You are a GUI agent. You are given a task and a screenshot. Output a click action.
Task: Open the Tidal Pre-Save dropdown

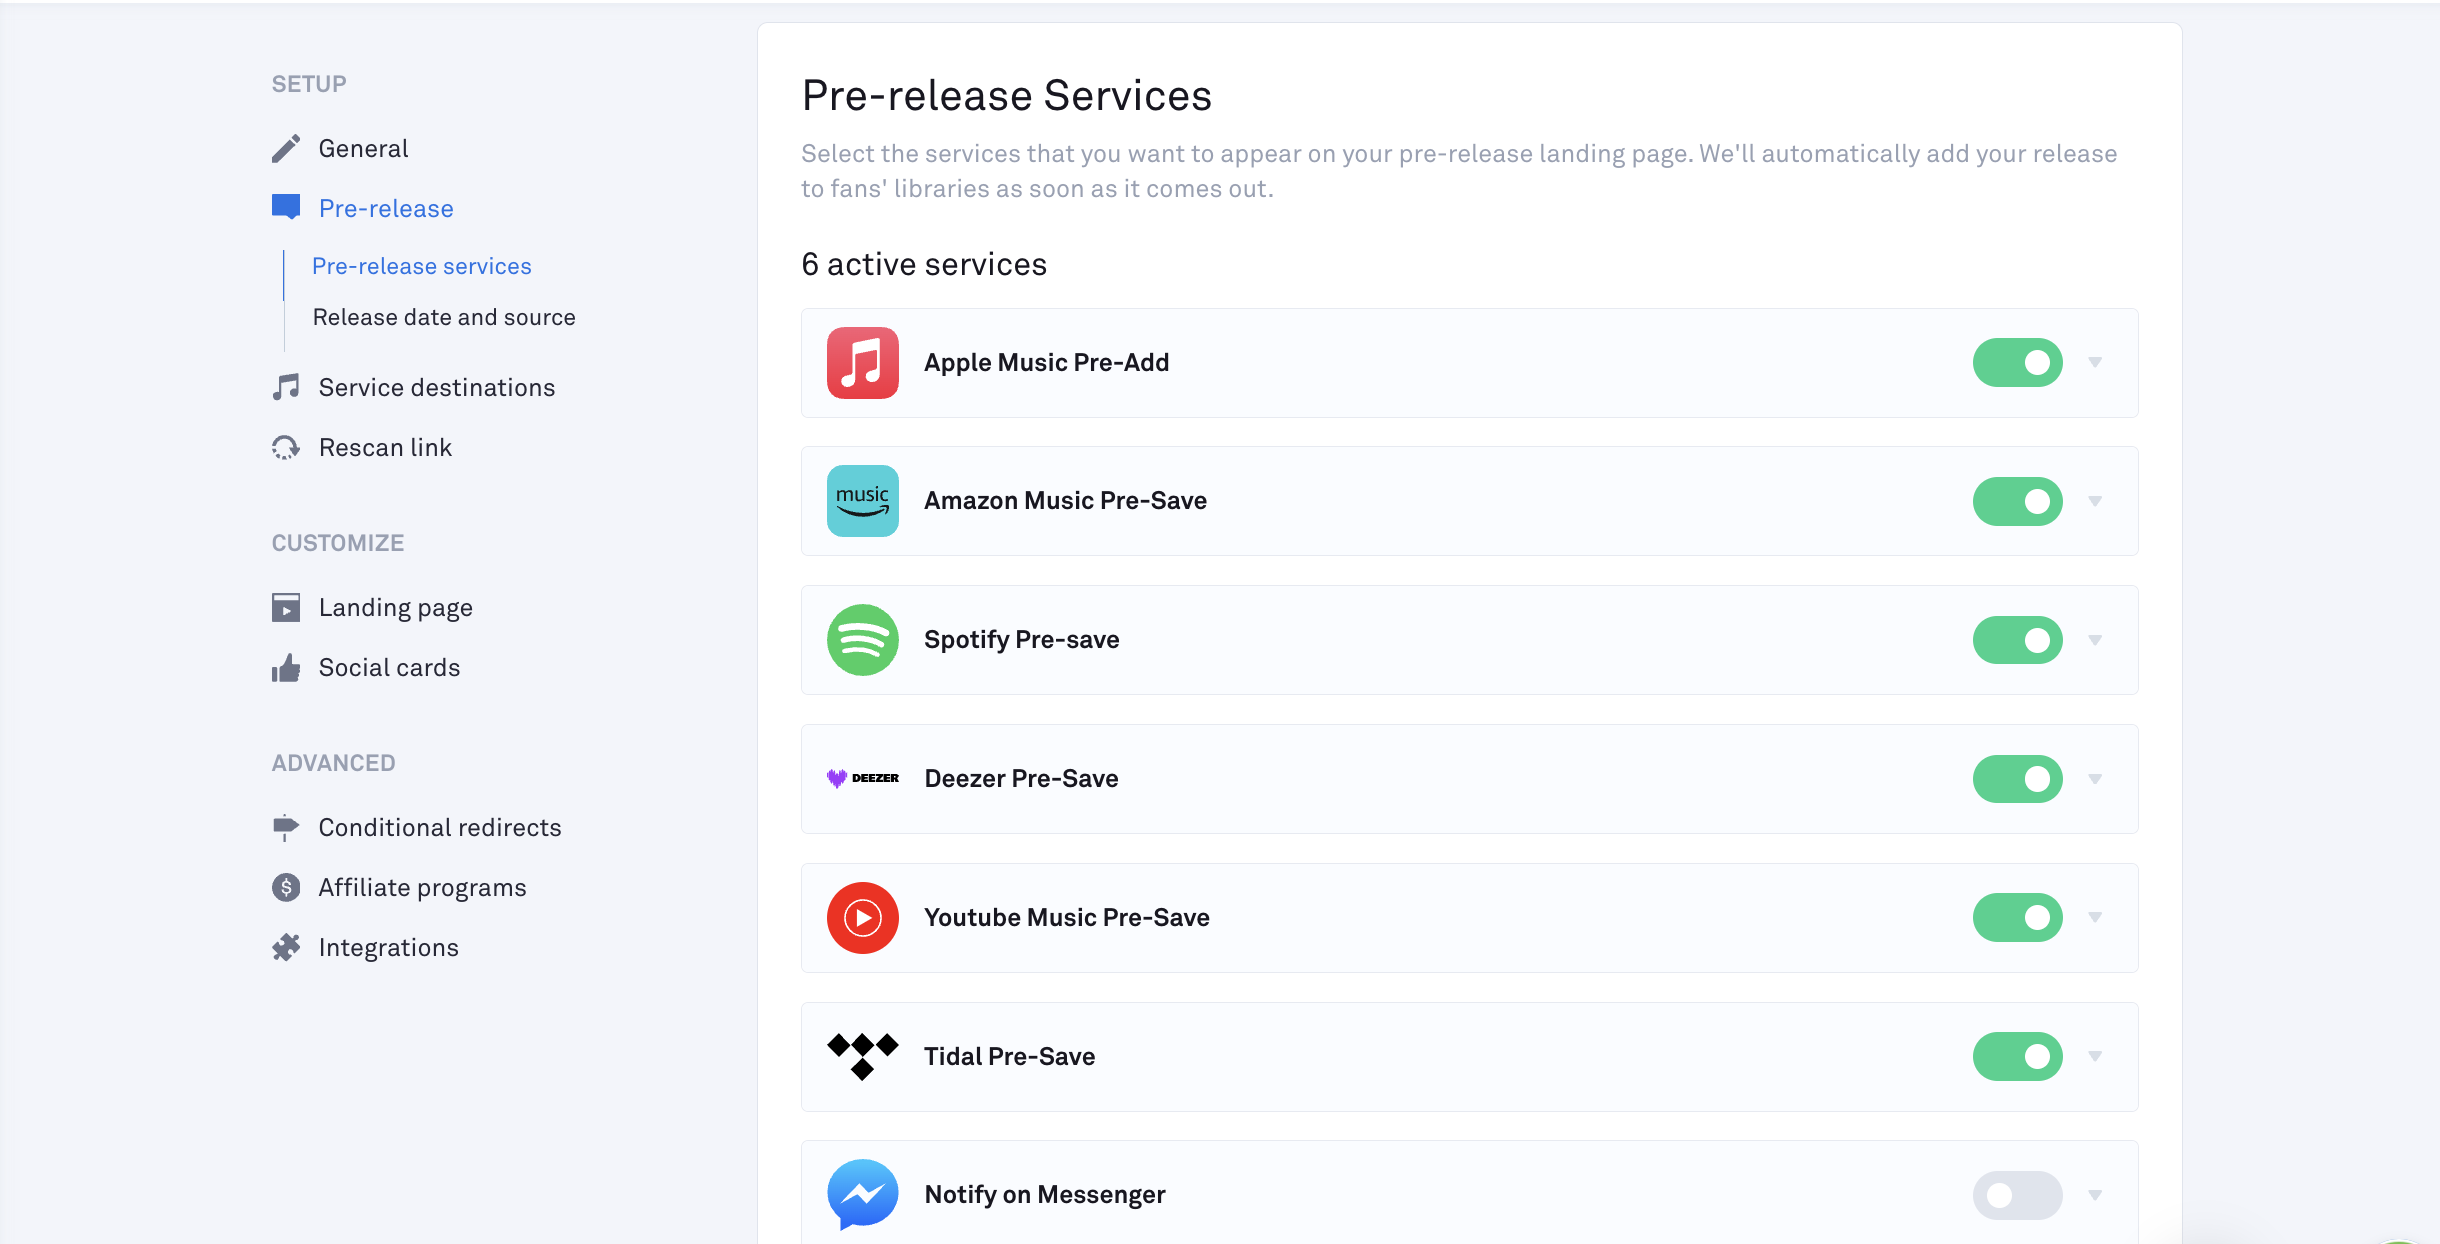2094,1056
